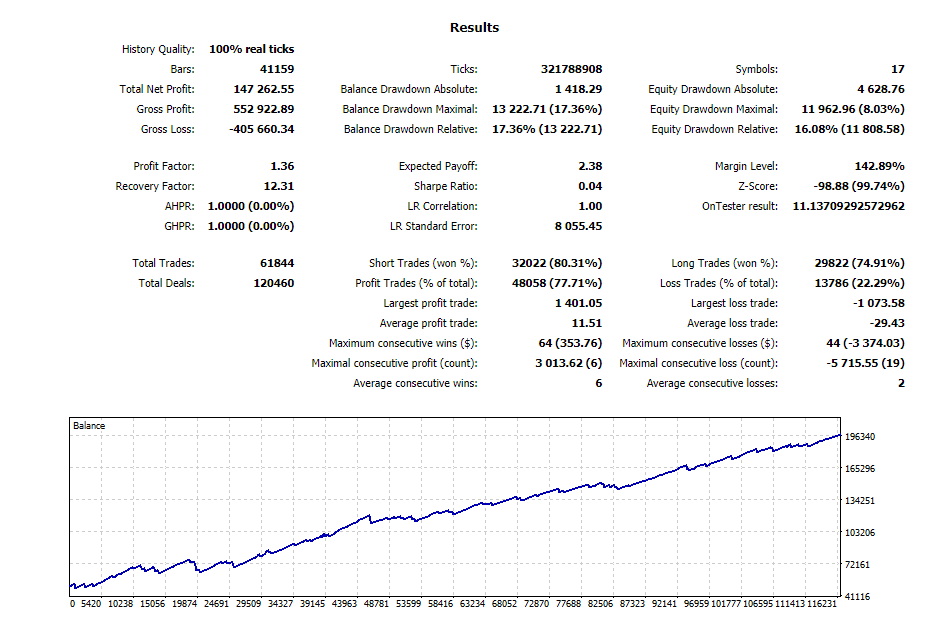Select the 116231 deal axis label
926x634 pixels.
[x=822, y=604]
